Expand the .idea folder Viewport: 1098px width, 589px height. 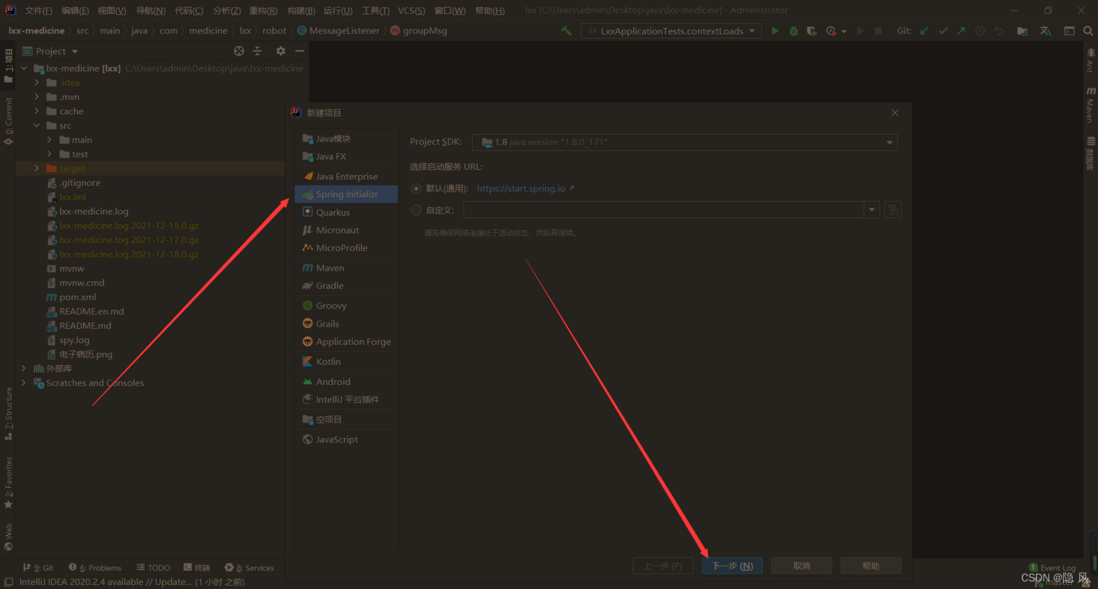pyautogui.click(x=37, y=83)
